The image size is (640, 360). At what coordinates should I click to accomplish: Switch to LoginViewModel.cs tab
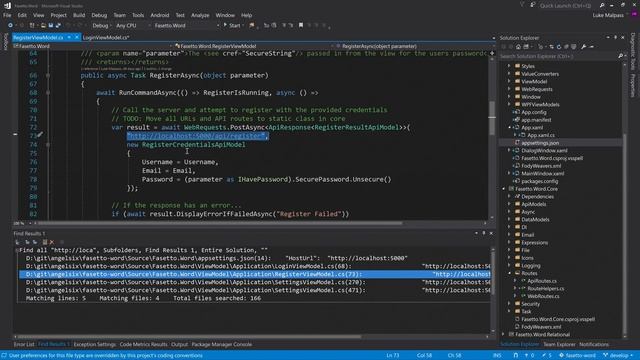106,37
